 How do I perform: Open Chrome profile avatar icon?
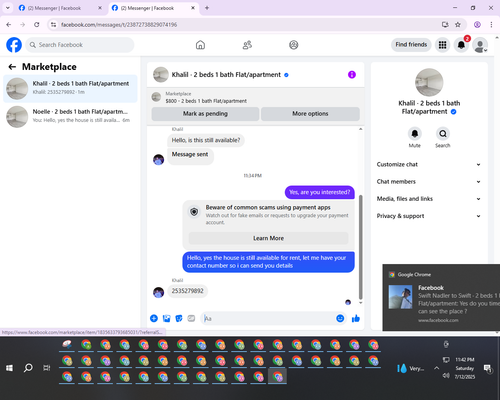point(477,25)
